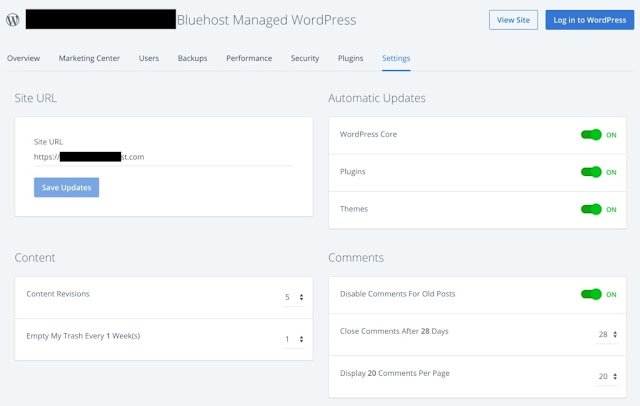Screen dimensions: 640x406
Task: Open Comments Per Page selector
Action: click(x=607, y=376)
